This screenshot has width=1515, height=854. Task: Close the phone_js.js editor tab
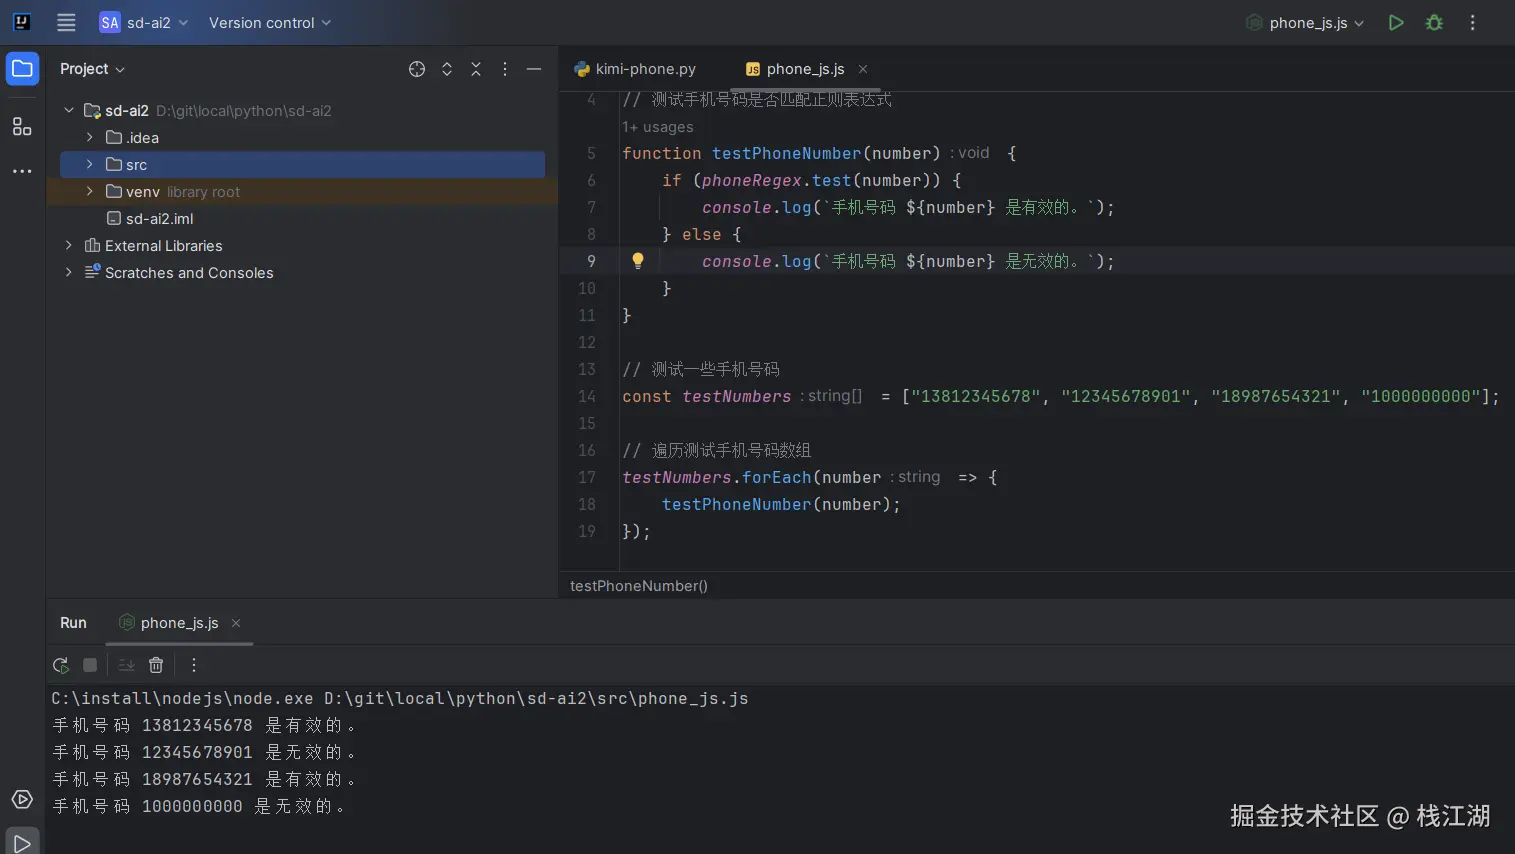click(x=863, y=69)
